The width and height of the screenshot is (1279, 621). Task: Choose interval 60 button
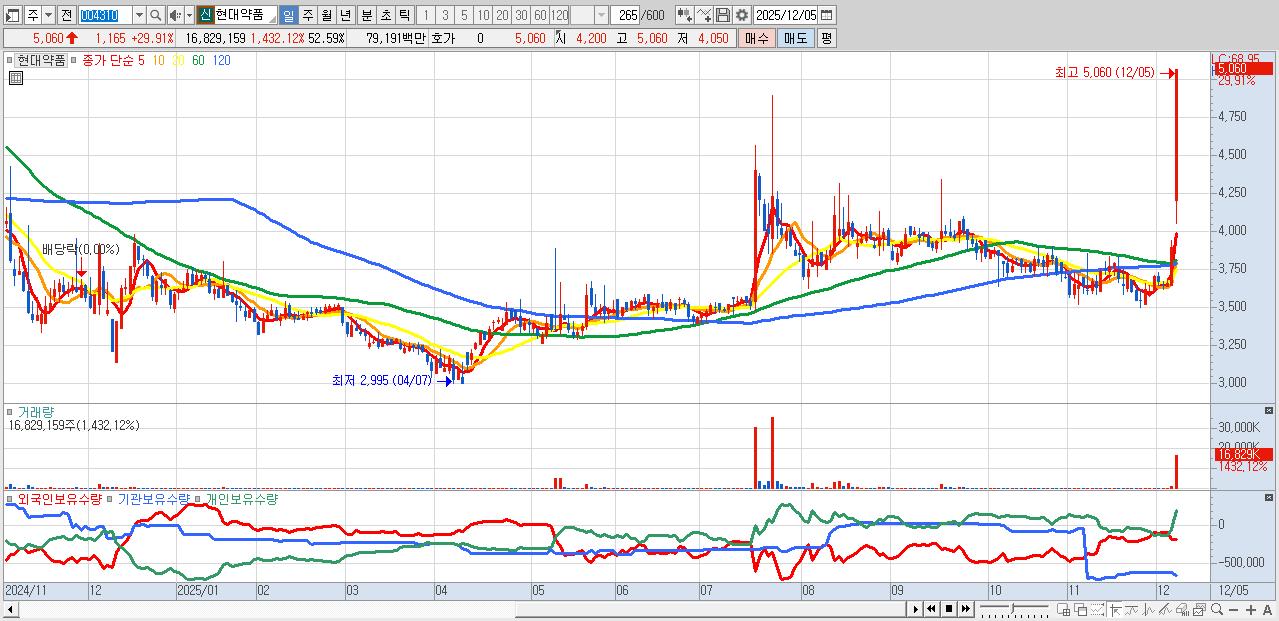click(x=540, y=15)
